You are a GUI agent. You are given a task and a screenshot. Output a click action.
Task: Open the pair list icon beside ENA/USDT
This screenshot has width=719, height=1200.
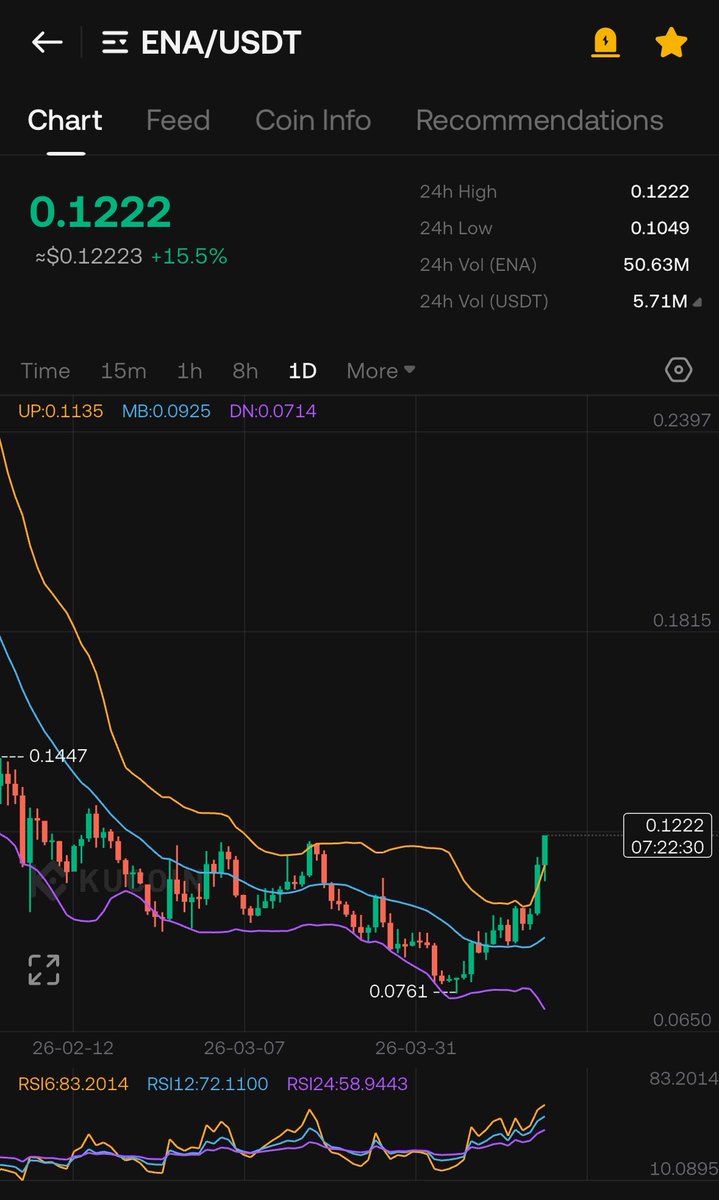(115, 43)
